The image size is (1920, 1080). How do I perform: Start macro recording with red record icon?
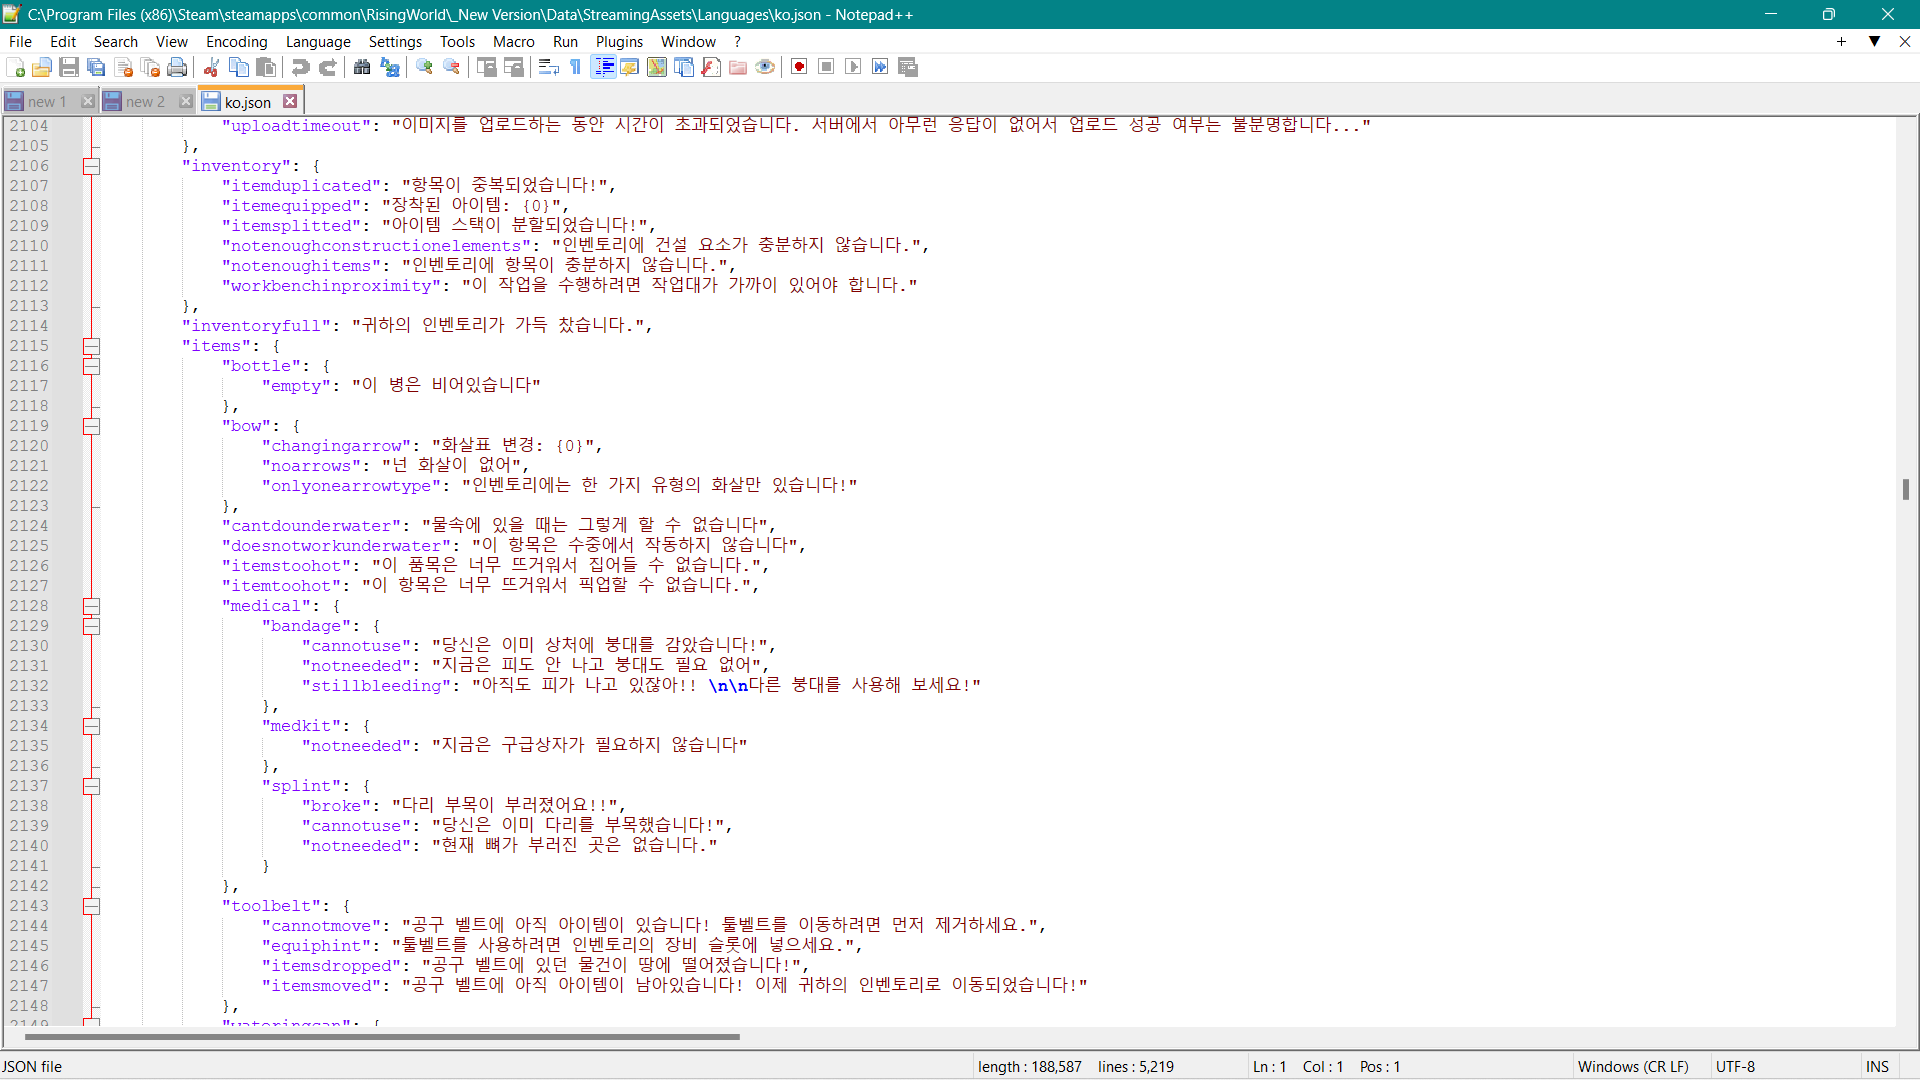[799, 67]
